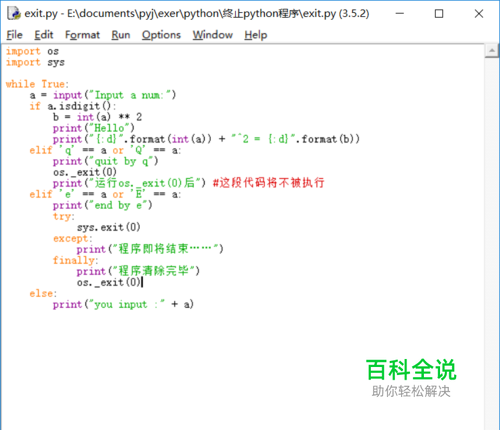Viewport: 500px width, 430px height.
Task: Click the 'finally:' line
Action: tap(76, 260)
